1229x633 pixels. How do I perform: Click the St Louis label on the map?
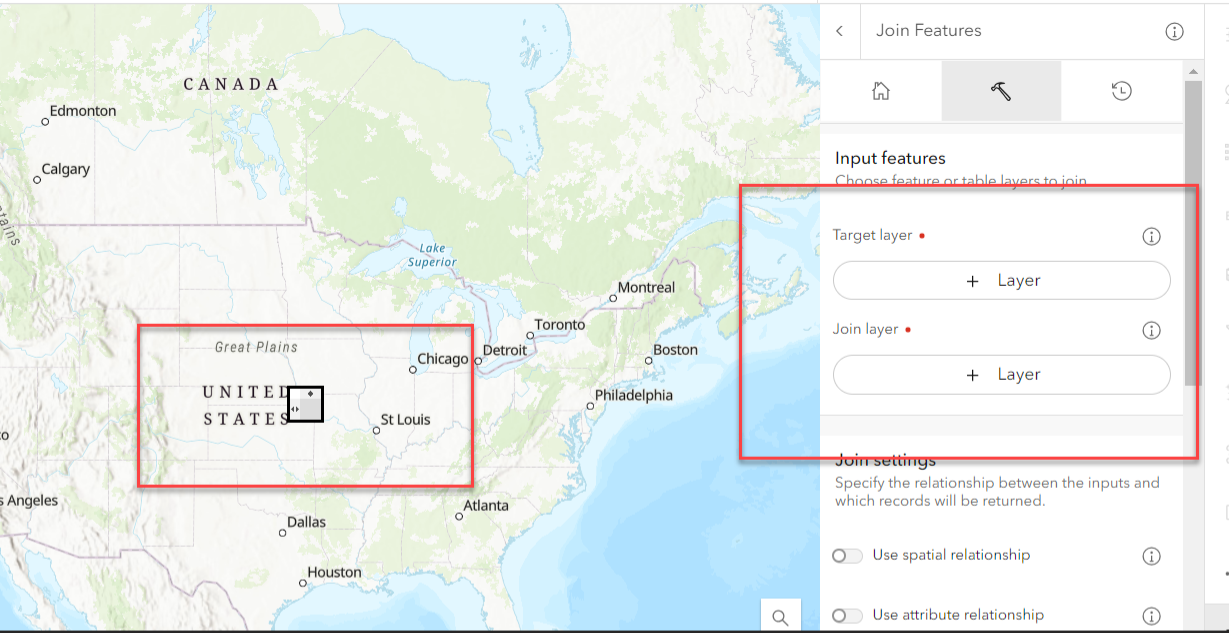(x=406, y=420)
